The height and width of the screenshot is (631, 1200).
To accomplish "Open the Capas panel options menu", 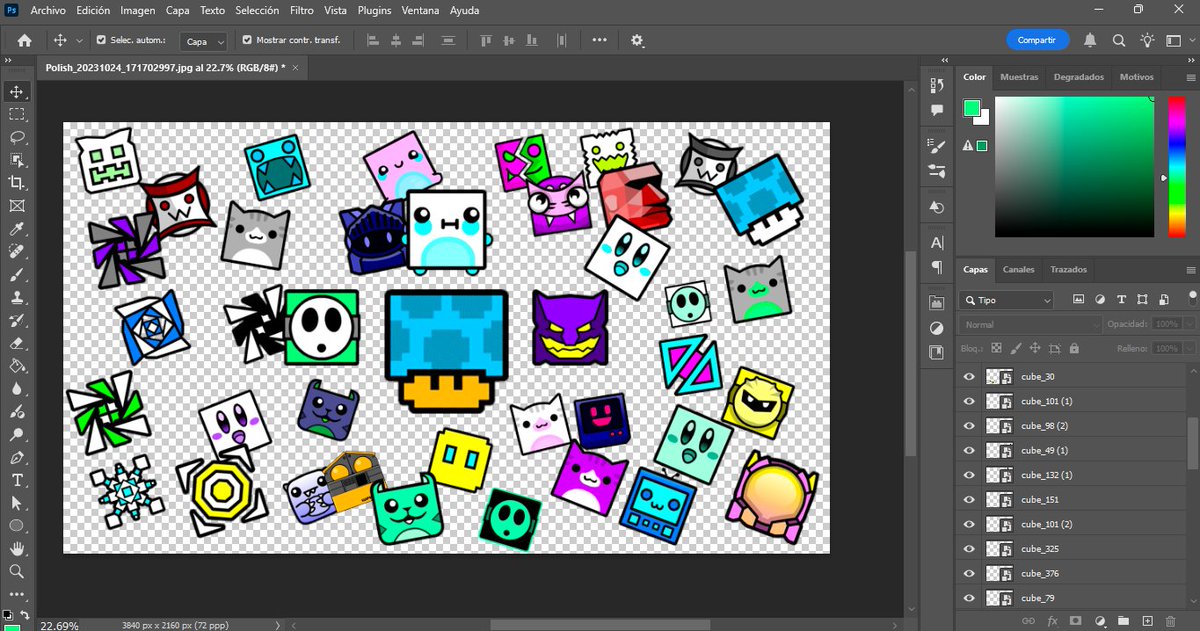I will pyautogui.click(x=1189, y=270).
